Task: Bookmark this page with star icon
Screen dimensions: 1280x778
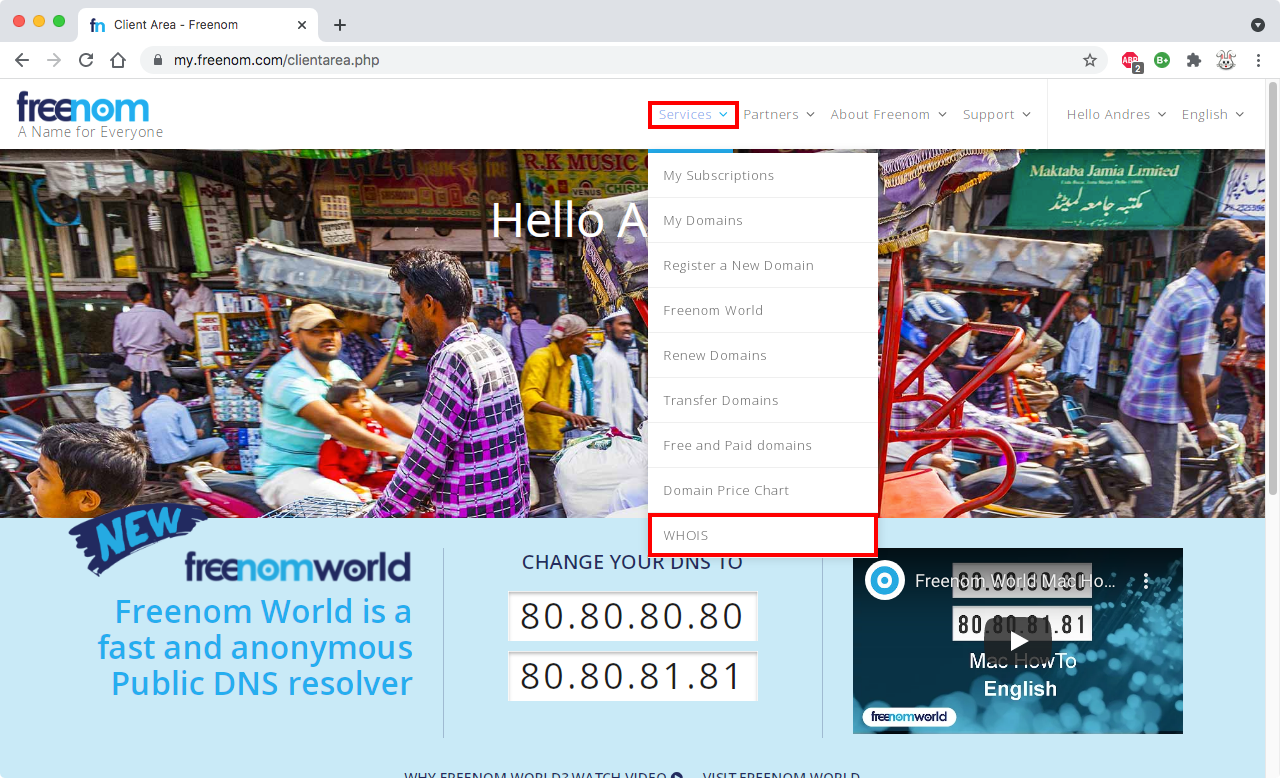Action: pos(1090,60)
